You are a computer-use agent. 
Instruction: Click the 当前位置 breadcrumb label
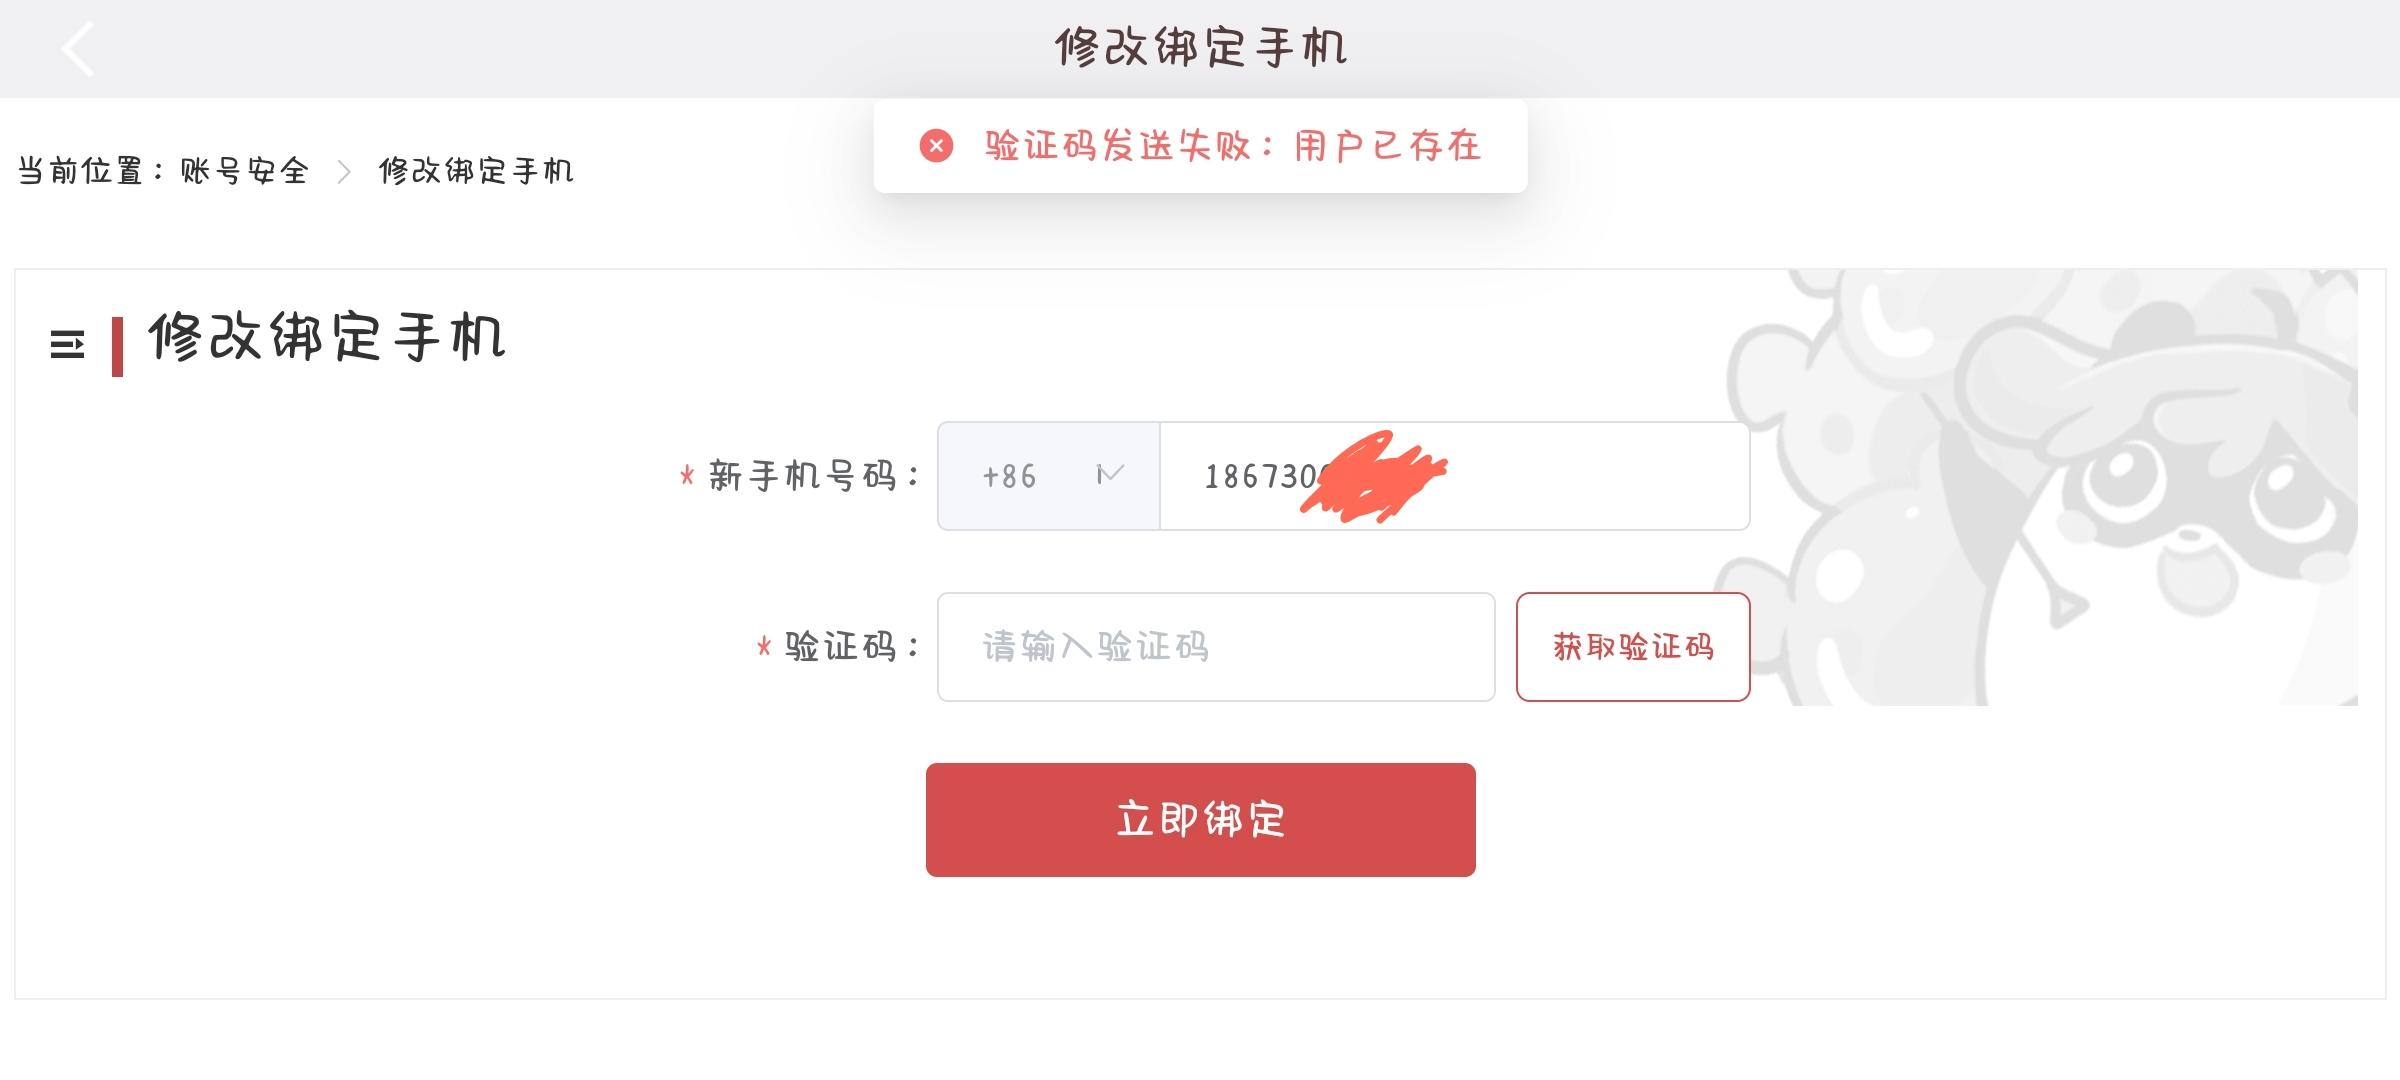tap(81, 171)
